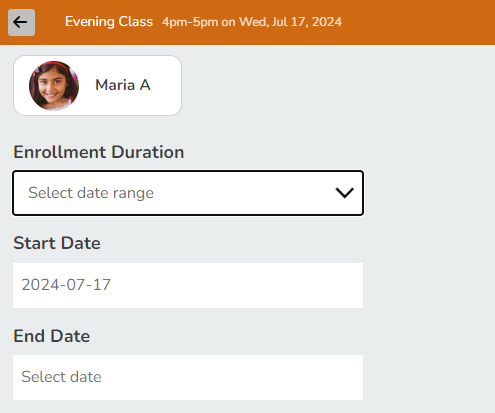Click the 2024-07-17 date value
Image resolution: width=495 pixels, height=413 pixels.
pyautogui.click(x=66, y=285)
